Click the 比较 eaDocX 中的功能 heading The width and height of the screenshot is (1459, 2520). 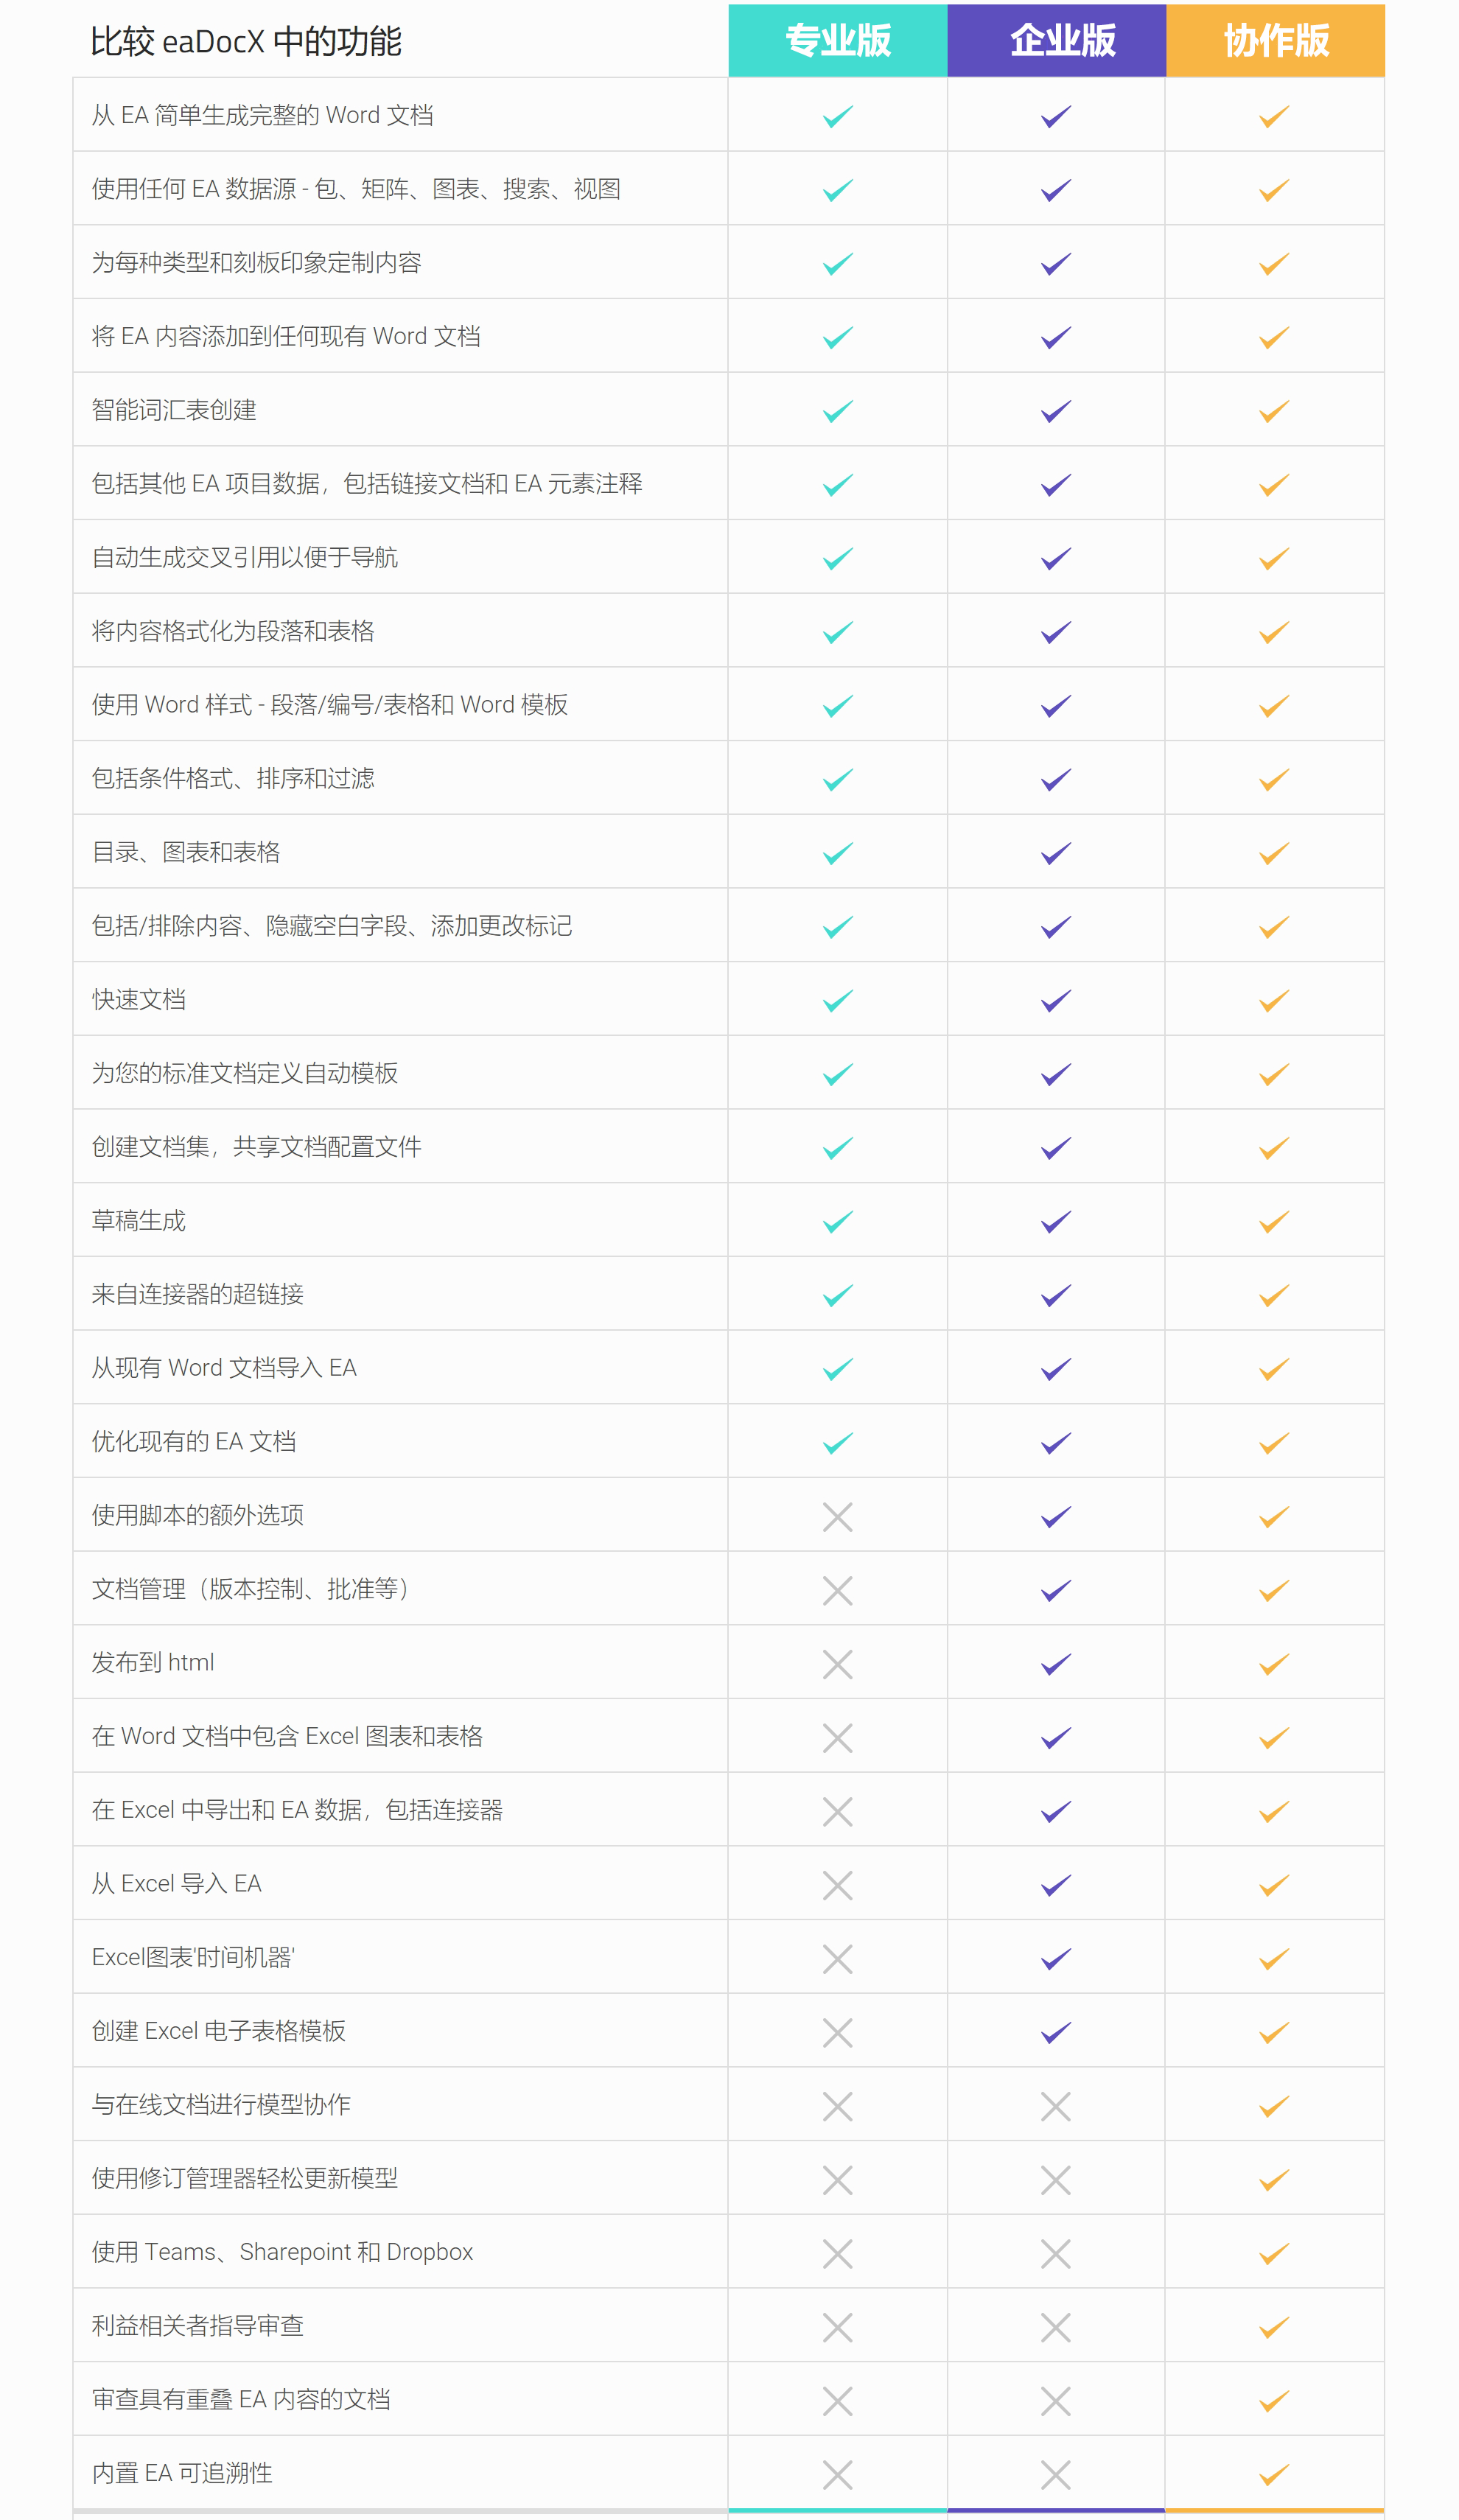click(x=246, y=42)
